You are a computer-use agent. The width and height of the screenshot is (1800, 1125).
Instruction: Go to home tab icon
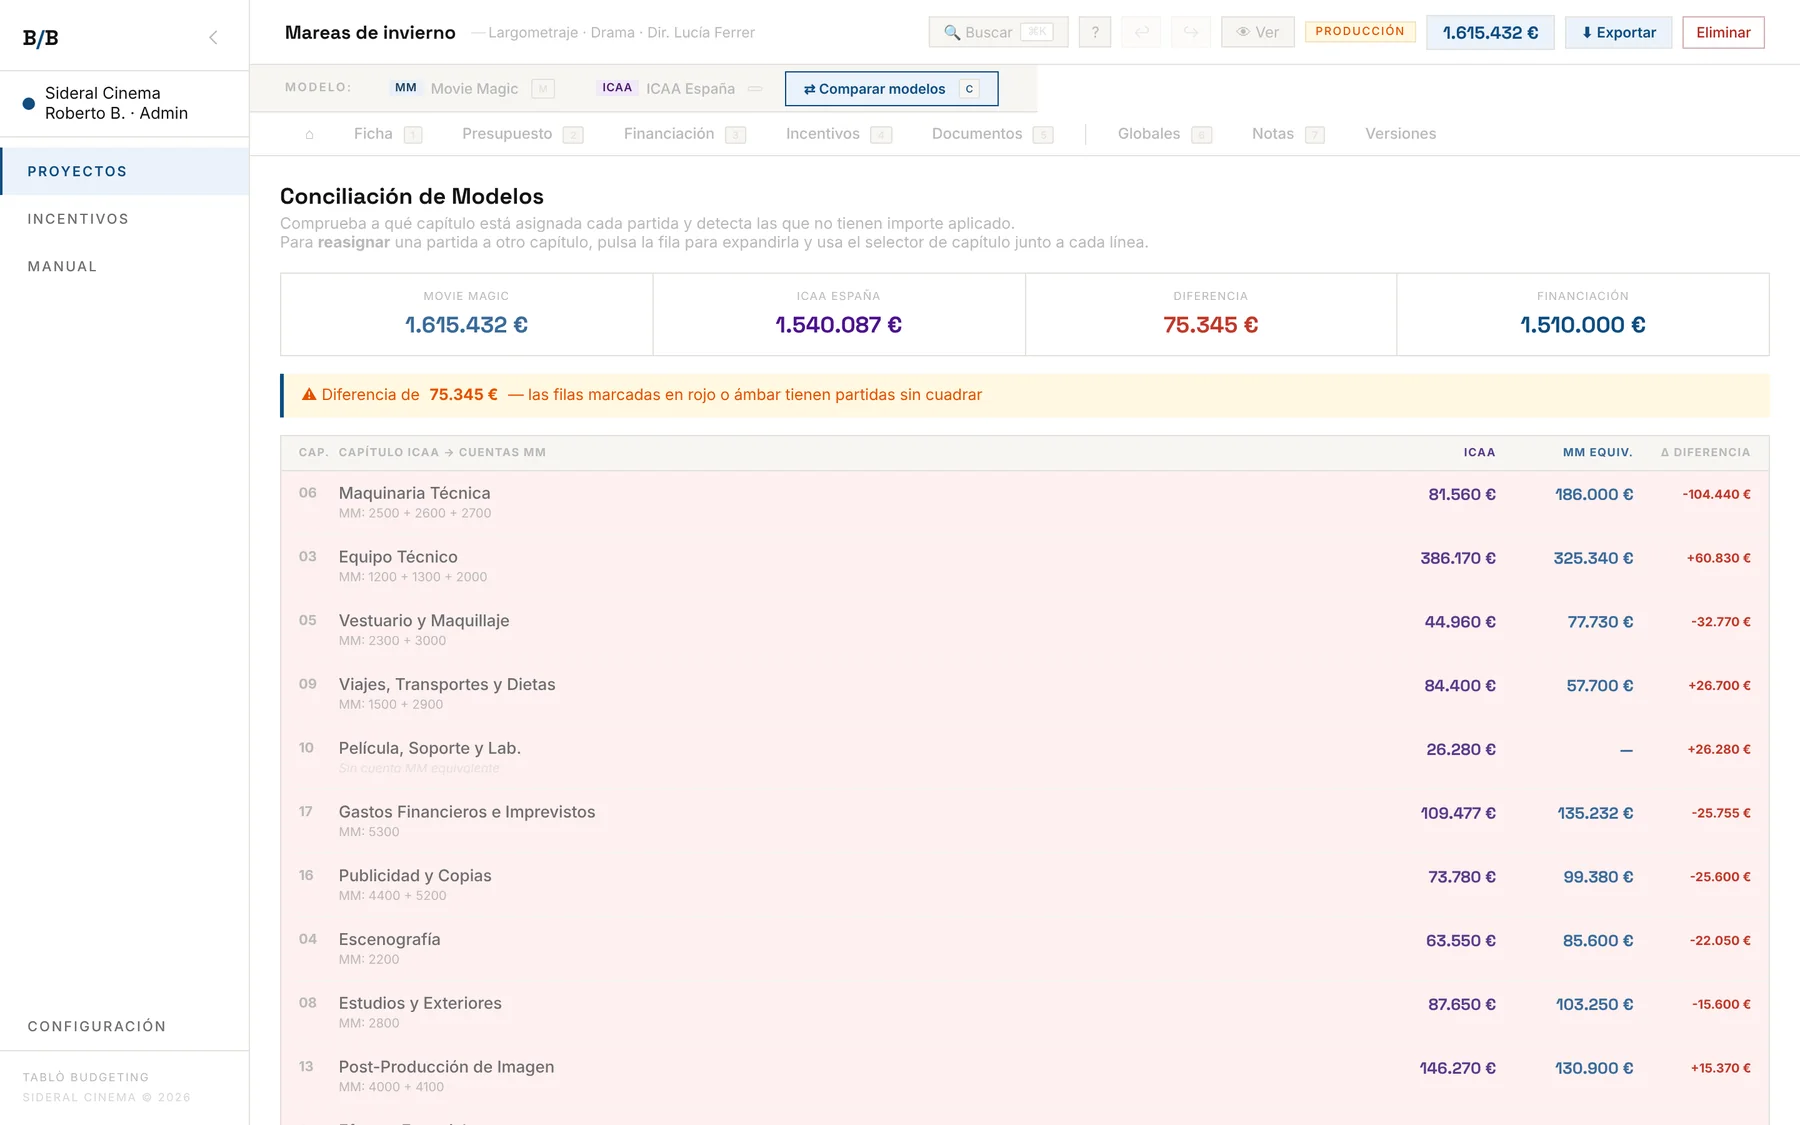pyautogui.click(x=309, y=134)
